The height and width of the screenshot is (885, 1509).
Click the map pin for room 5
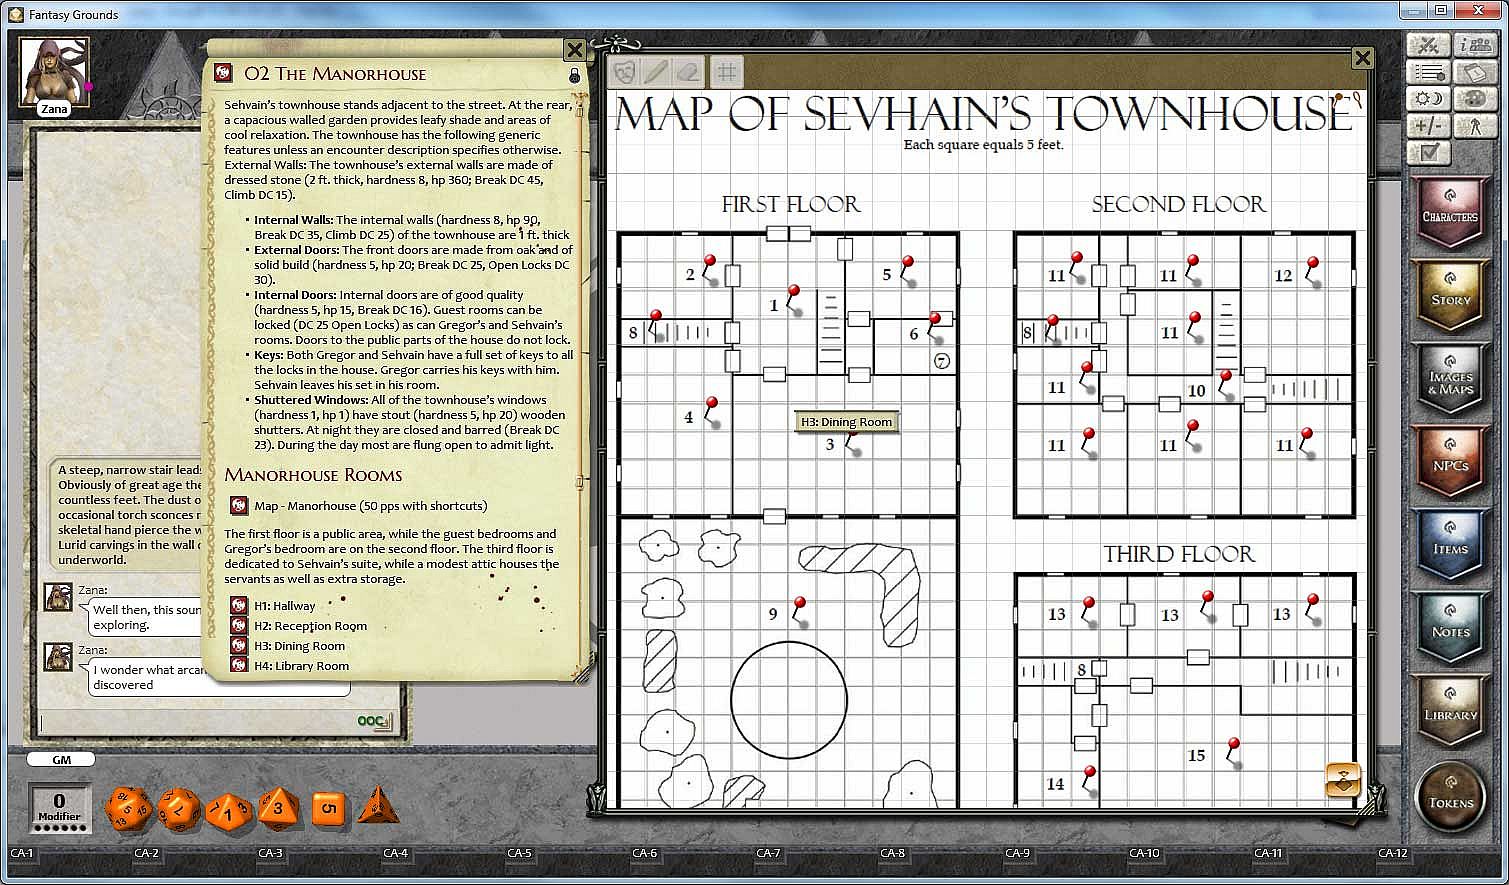click(x=908, y=271)
